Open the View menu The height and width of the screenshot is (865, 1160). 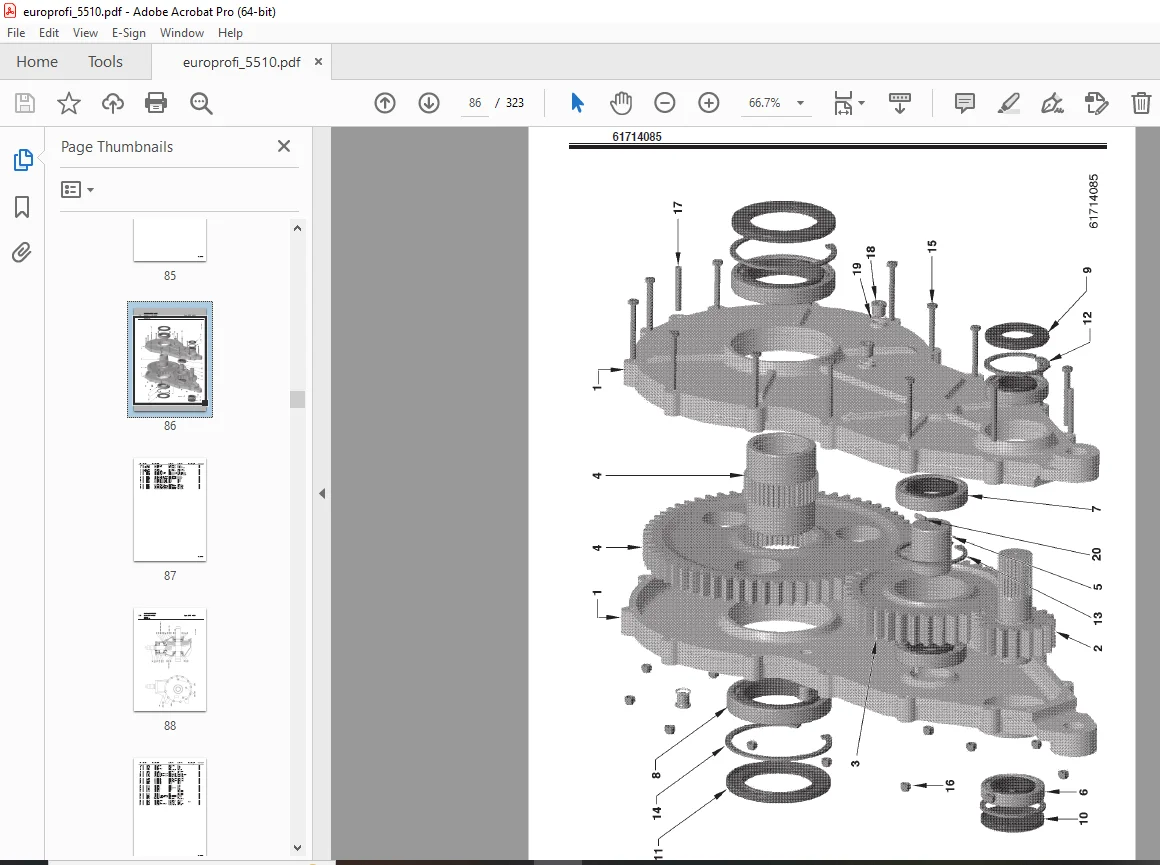pyautogui.click(x=85, y=33)
